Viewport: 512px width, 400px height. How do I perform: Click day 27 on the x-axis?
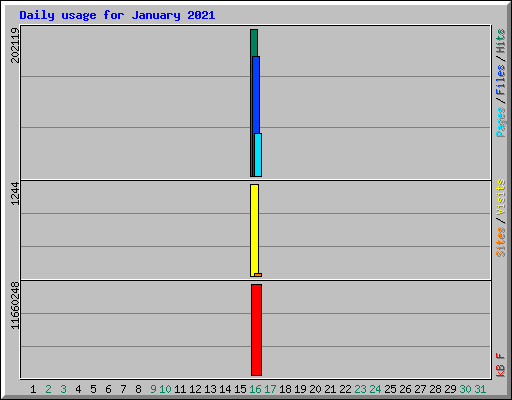pos(420,389)
